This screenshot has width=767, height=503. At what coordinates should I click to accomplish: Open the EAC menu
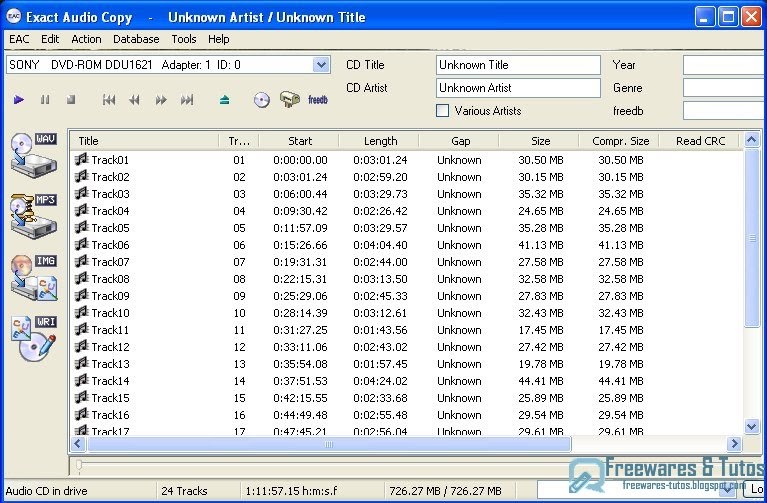(19, 39)
